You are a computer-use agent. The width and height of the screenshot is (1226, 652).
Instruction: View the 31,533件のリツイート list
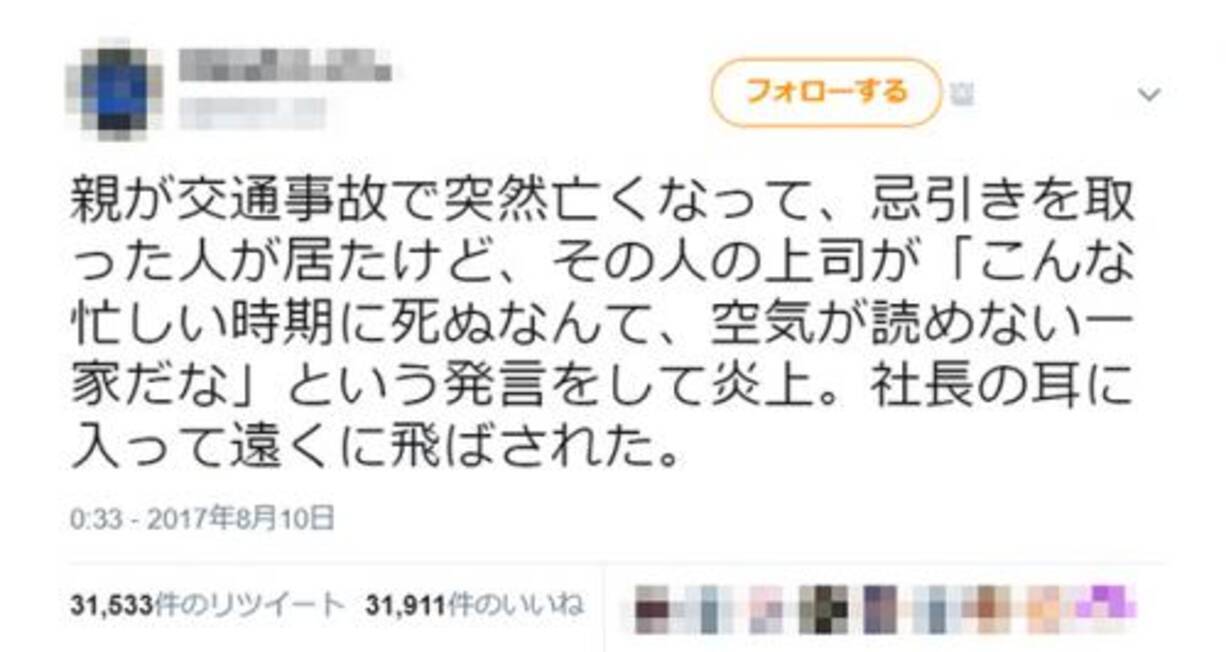click(208, 605)
